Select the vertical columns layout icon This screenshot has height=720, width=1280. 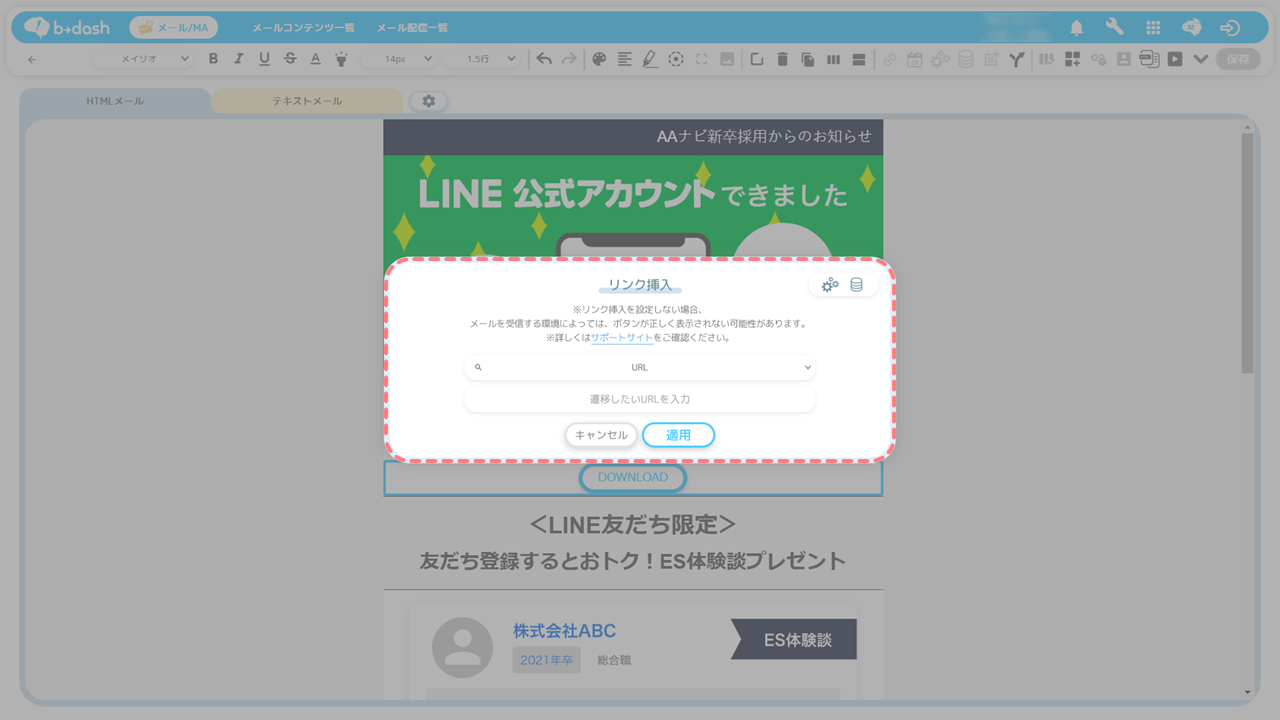pos(833,59)
